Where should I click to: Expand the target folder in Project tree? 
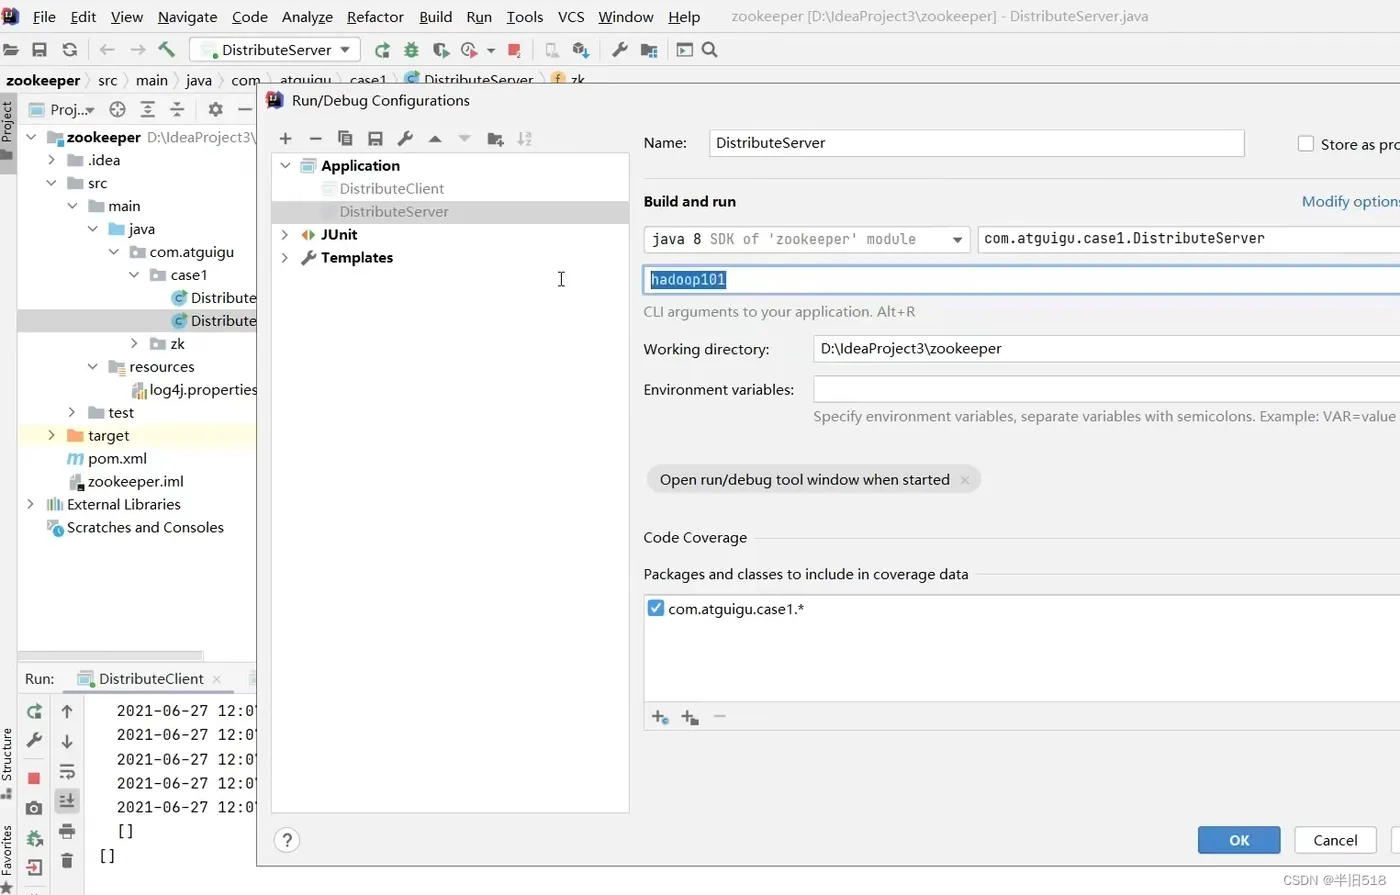click(x=52, y=436)
